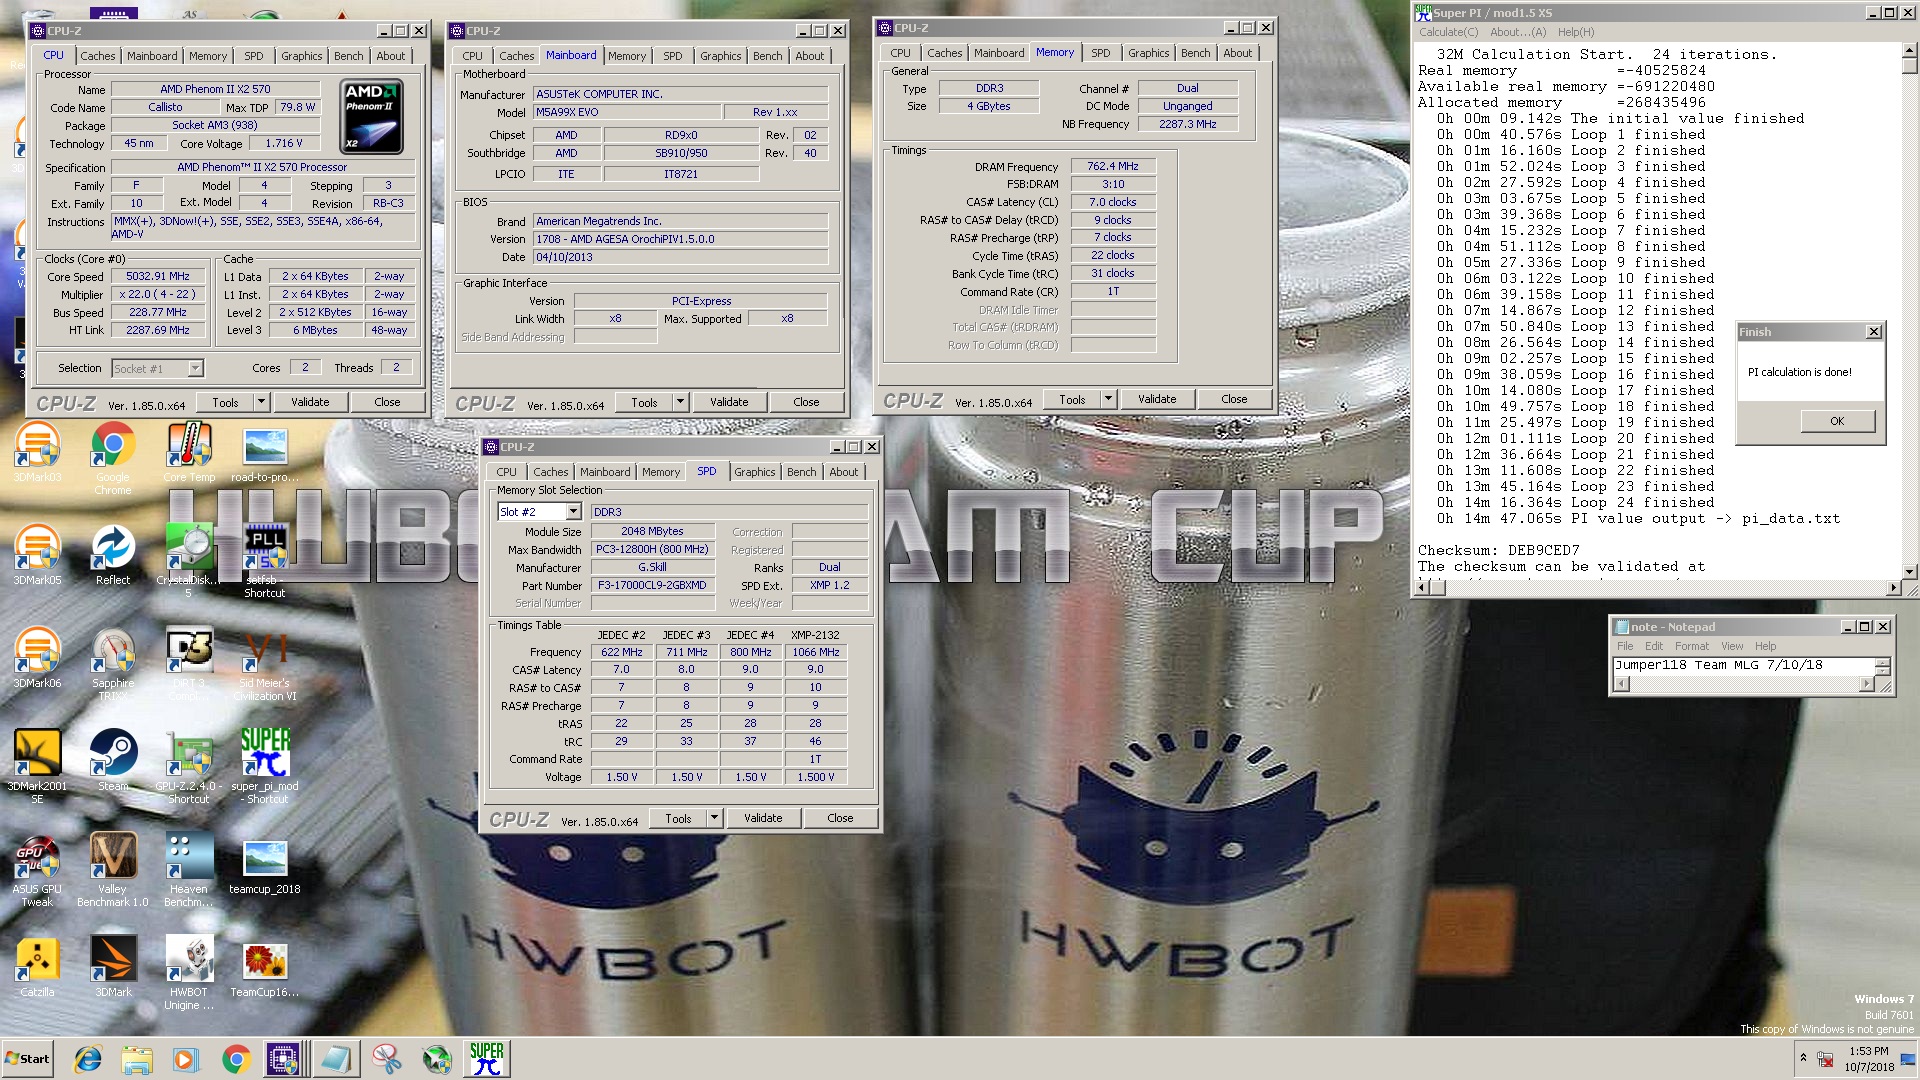Image resolution: width=1920 pixels, height=1080 pixels.
Task: Click Validate in the CPU tab window
Action: 310,402
